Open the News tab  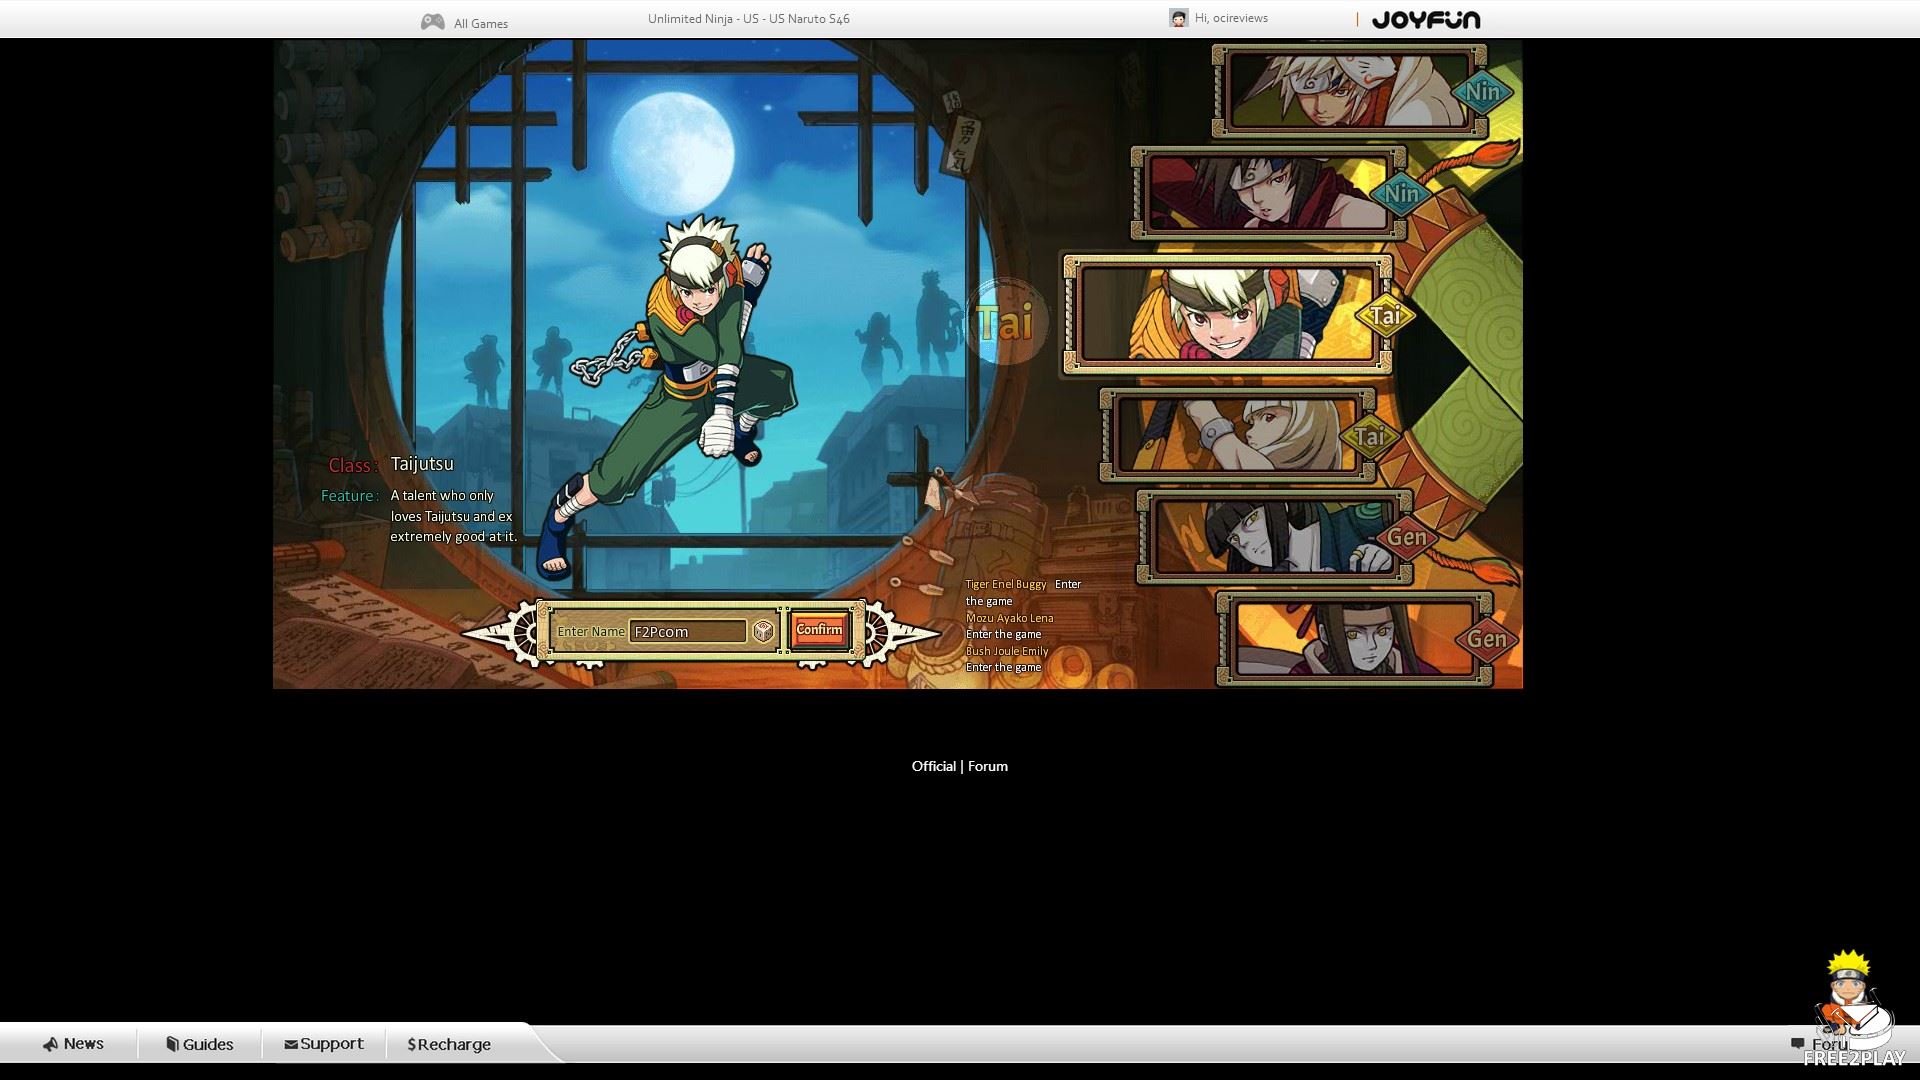pos(73,1044)
